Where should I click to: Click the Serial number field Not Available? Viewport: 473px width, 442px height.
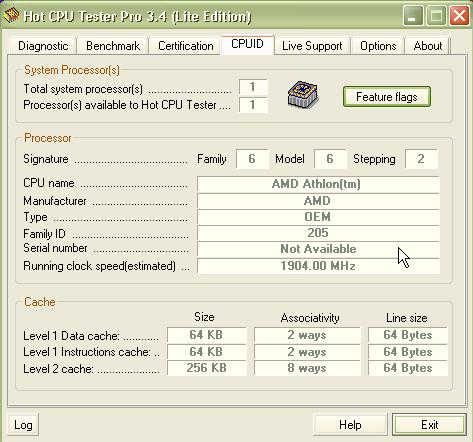click(318, 249)
